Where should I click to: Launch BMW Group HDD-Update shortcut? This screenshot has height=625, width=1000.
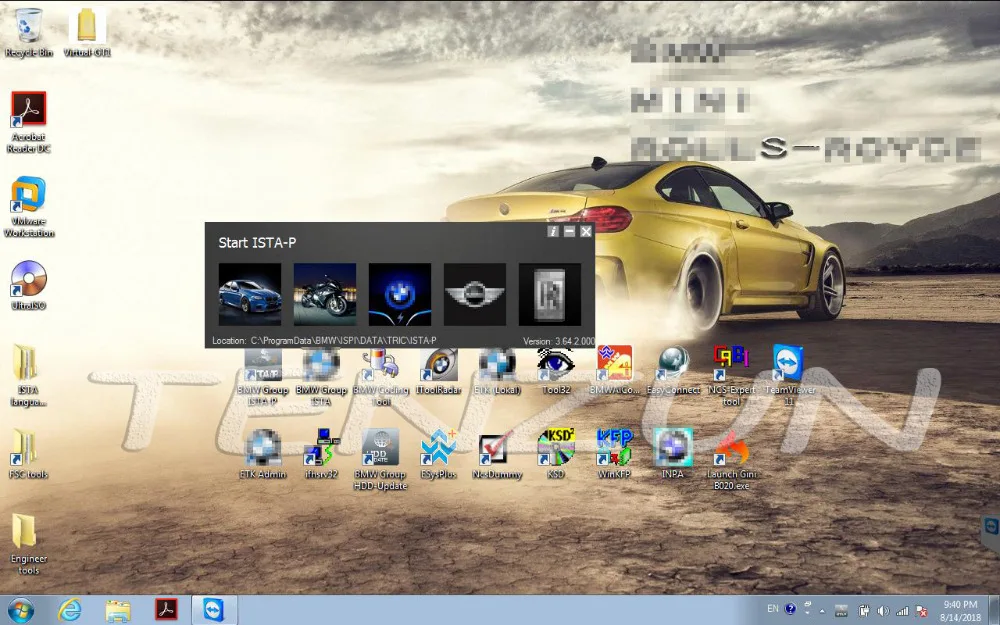point(380,460)
